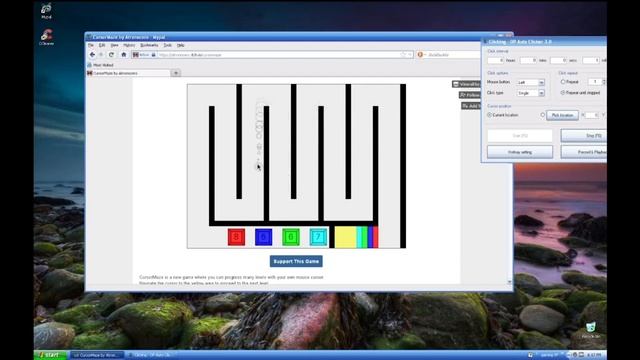Select the red level 8 box
Screen dimensions: 640x360
click(x=236, y=237)
